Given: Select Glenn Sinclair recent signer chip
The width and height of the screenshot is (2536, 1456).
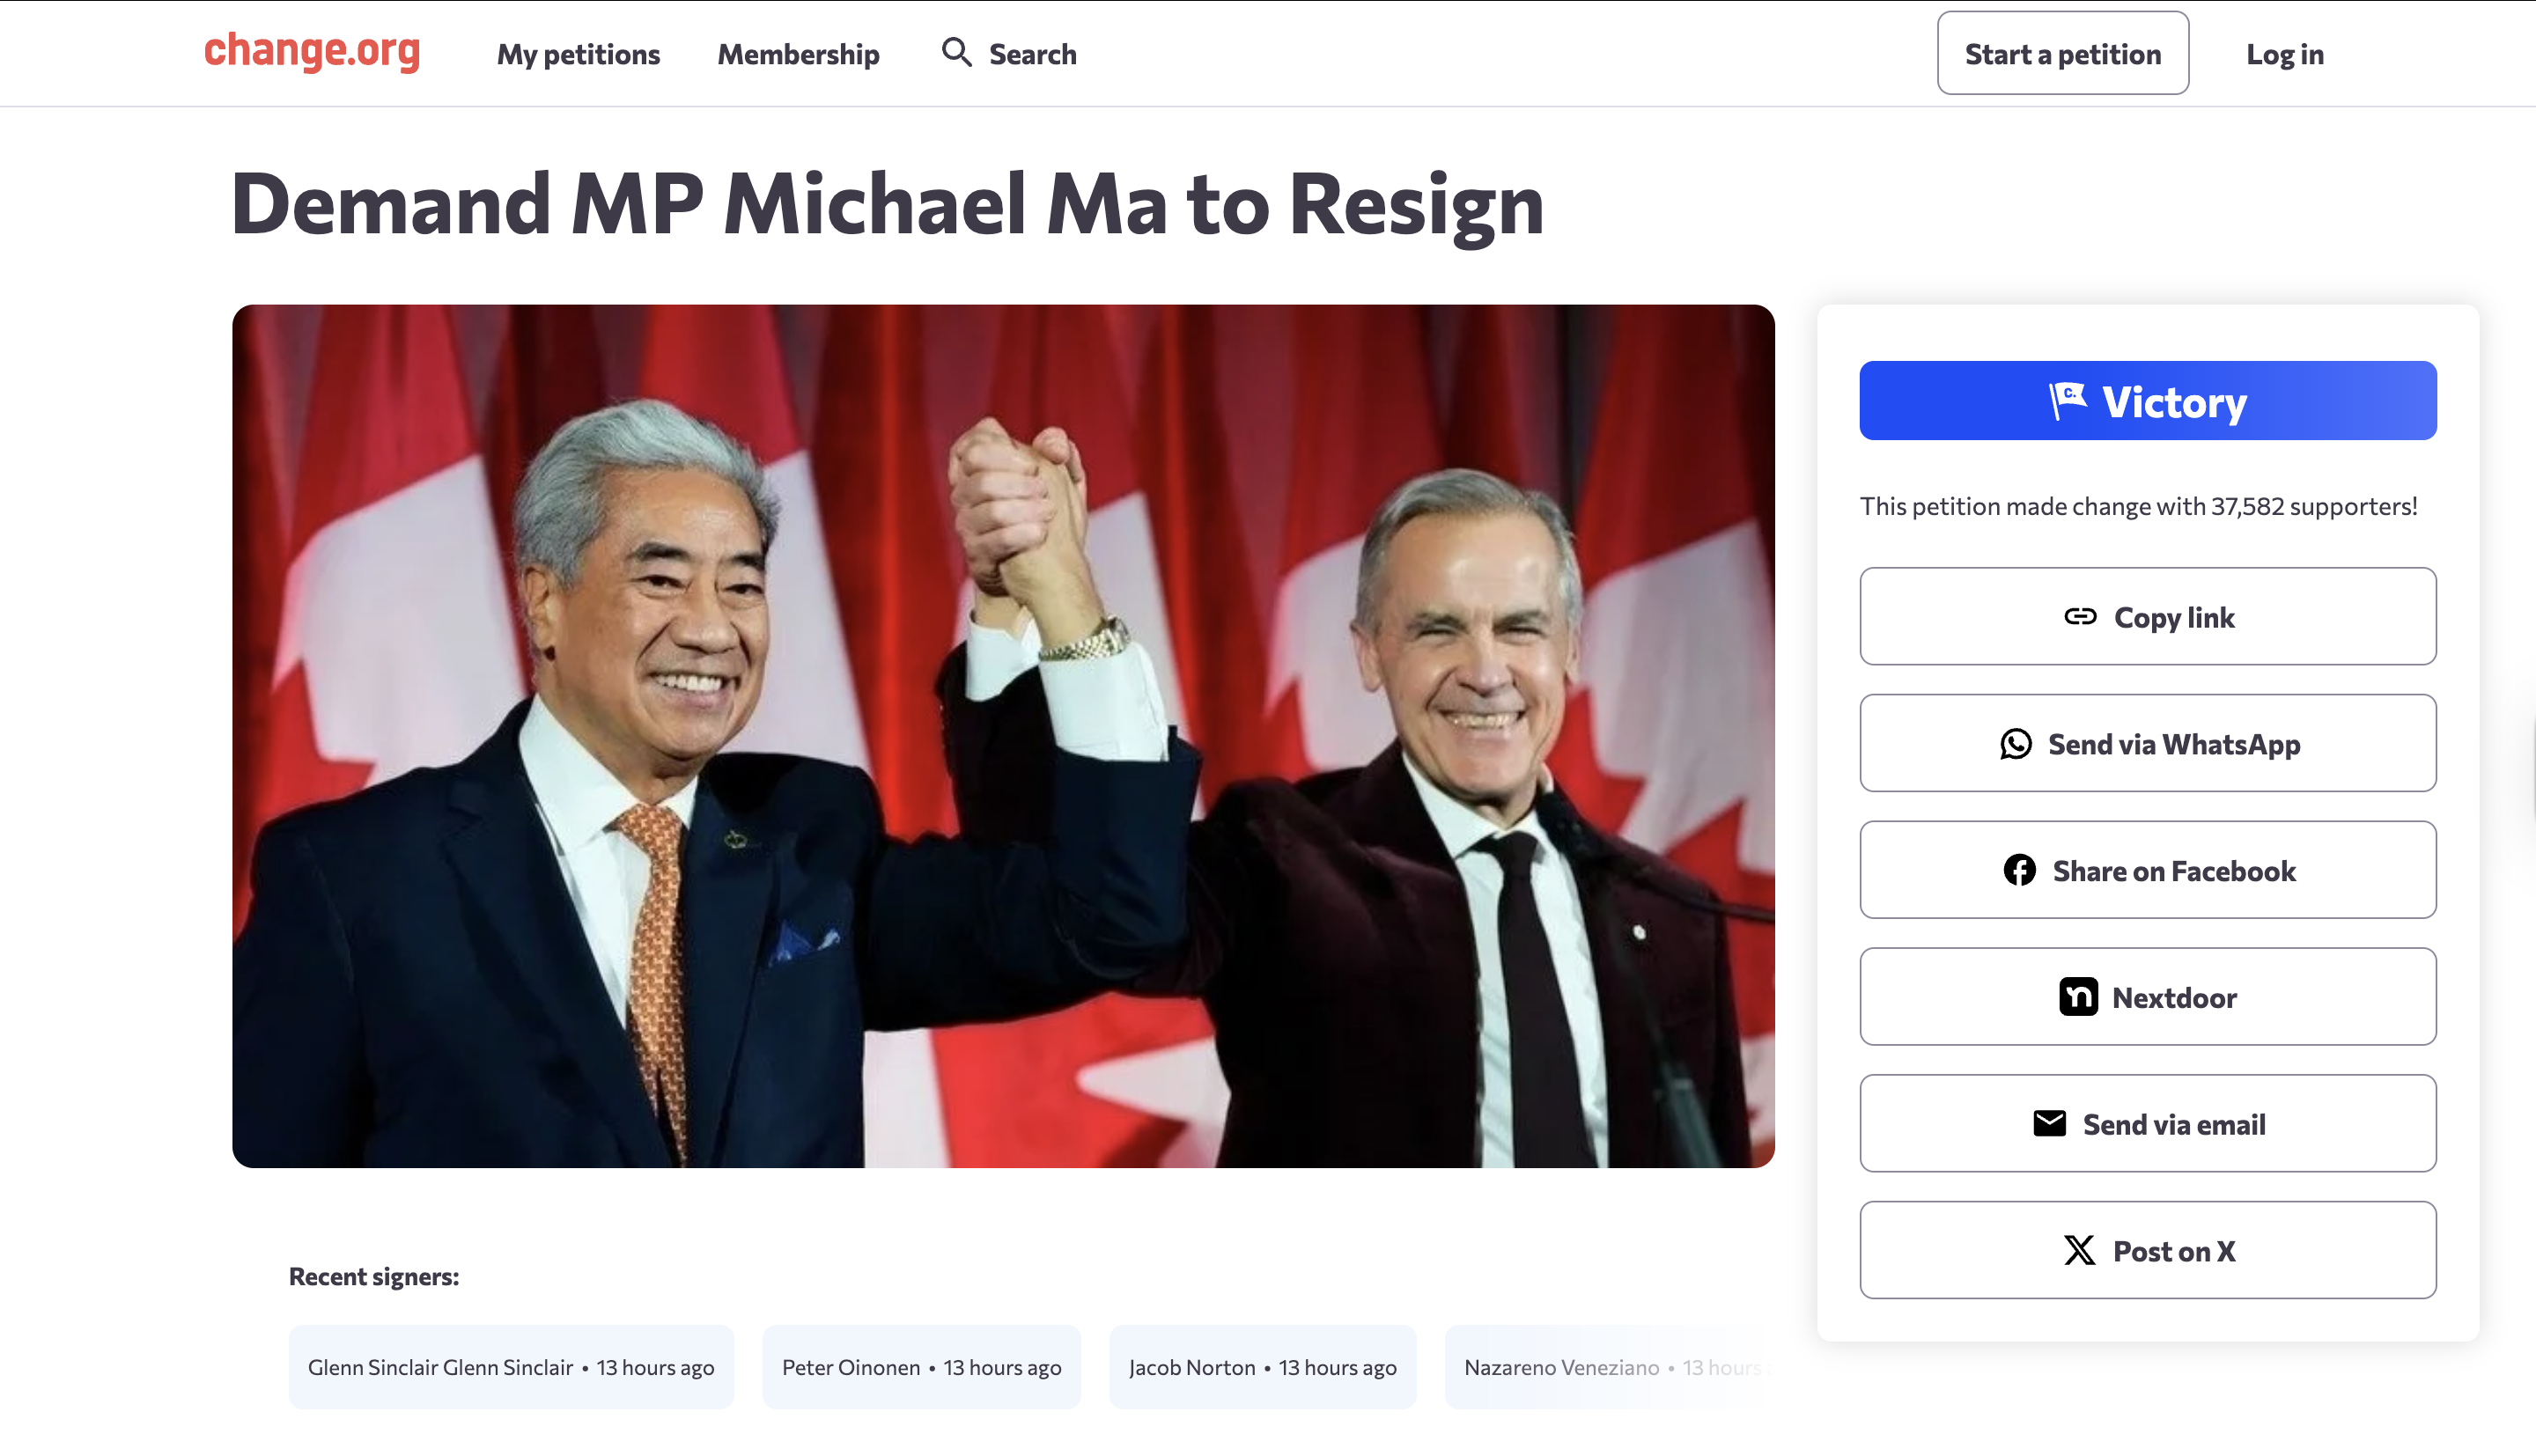Looking at the screenshot, I should 511,1367.
